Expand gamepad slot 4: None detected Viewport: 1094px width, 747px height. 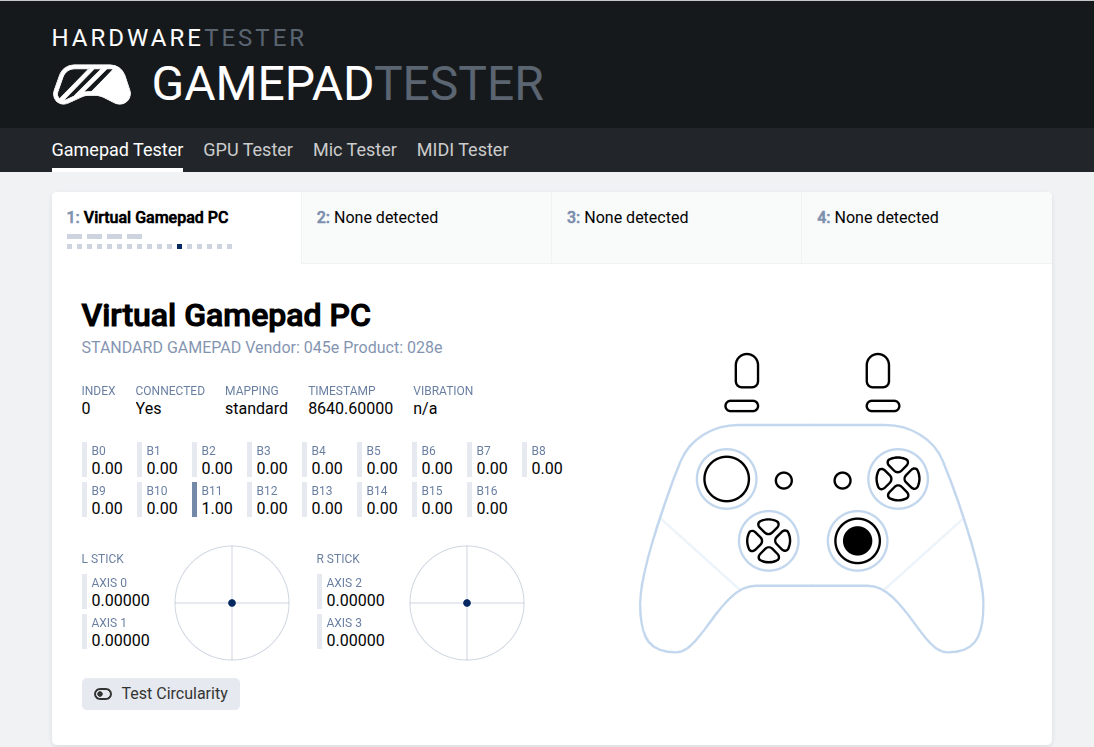pyautogui.click(x=926, y=217)
